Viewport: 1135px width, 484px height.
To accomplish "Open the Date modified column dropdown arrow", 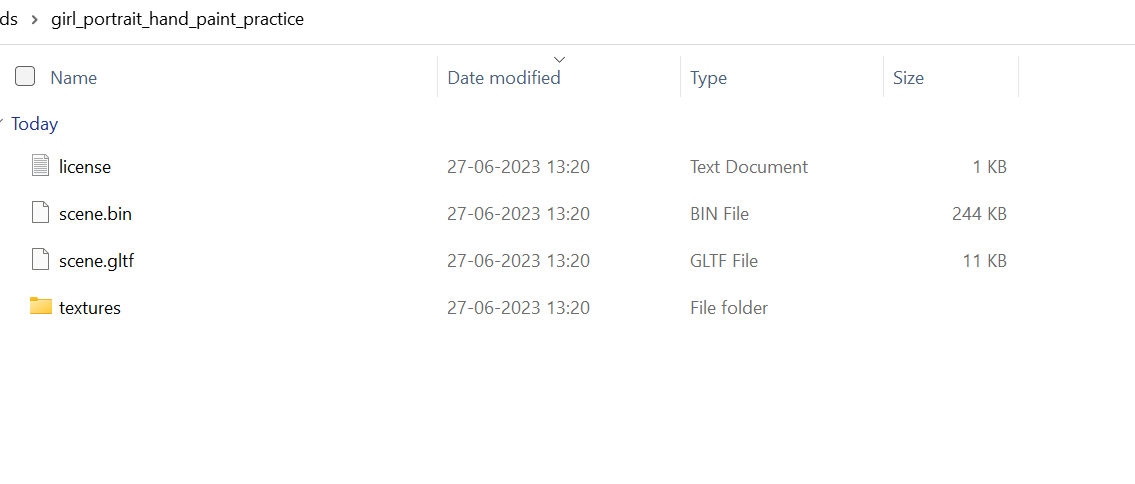I will [x=559, y=59].
